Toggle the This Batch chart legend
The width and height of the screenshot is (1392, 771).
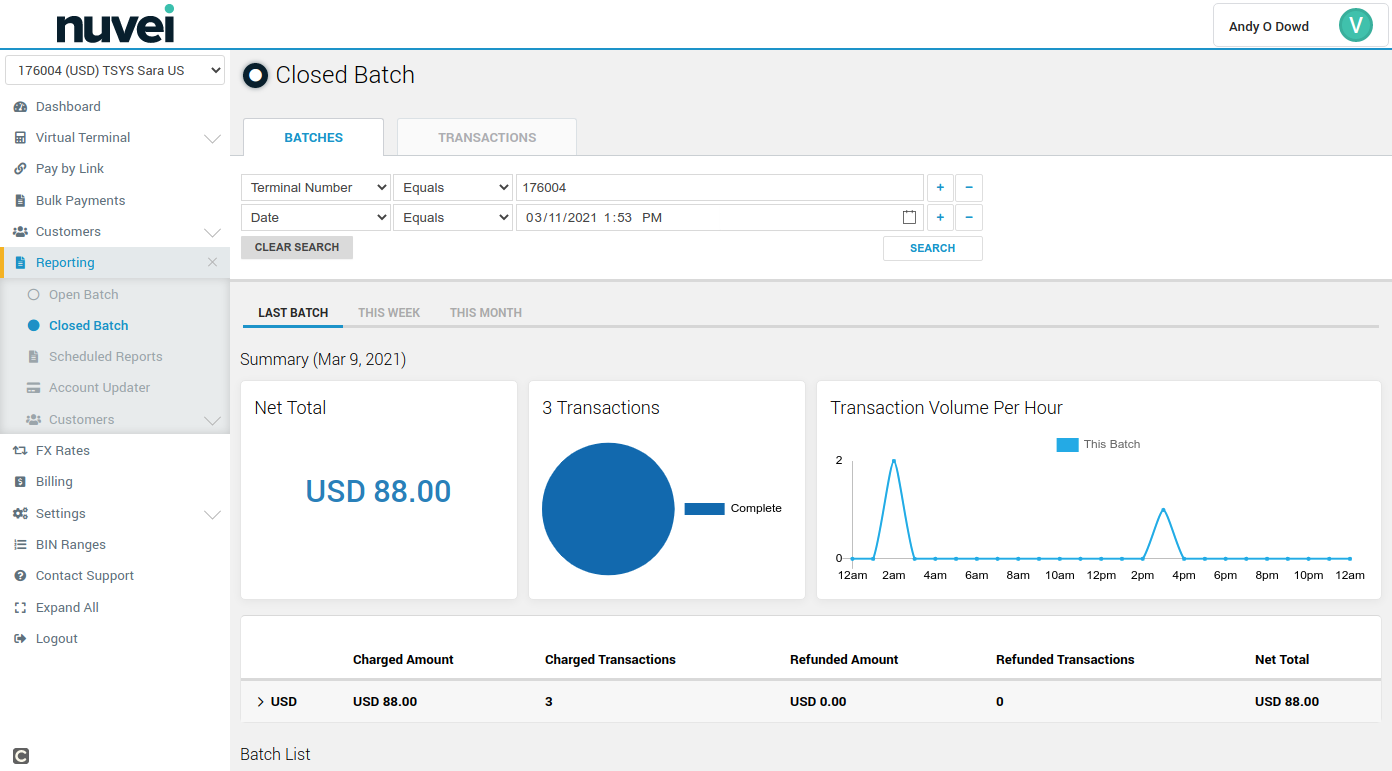click(1098, 445)
